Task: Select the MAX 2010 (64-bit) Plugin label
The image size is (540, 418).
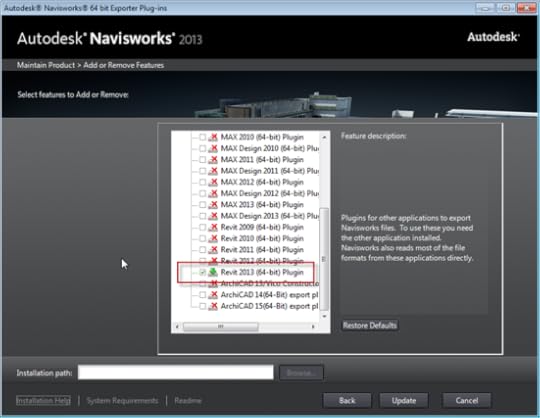Action: tap(262, 137)
